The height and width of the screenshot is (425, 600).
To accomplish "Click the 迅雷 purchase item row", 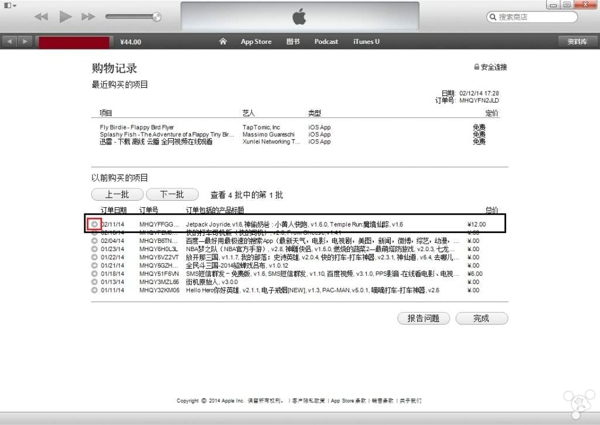I will coord(156,142).
